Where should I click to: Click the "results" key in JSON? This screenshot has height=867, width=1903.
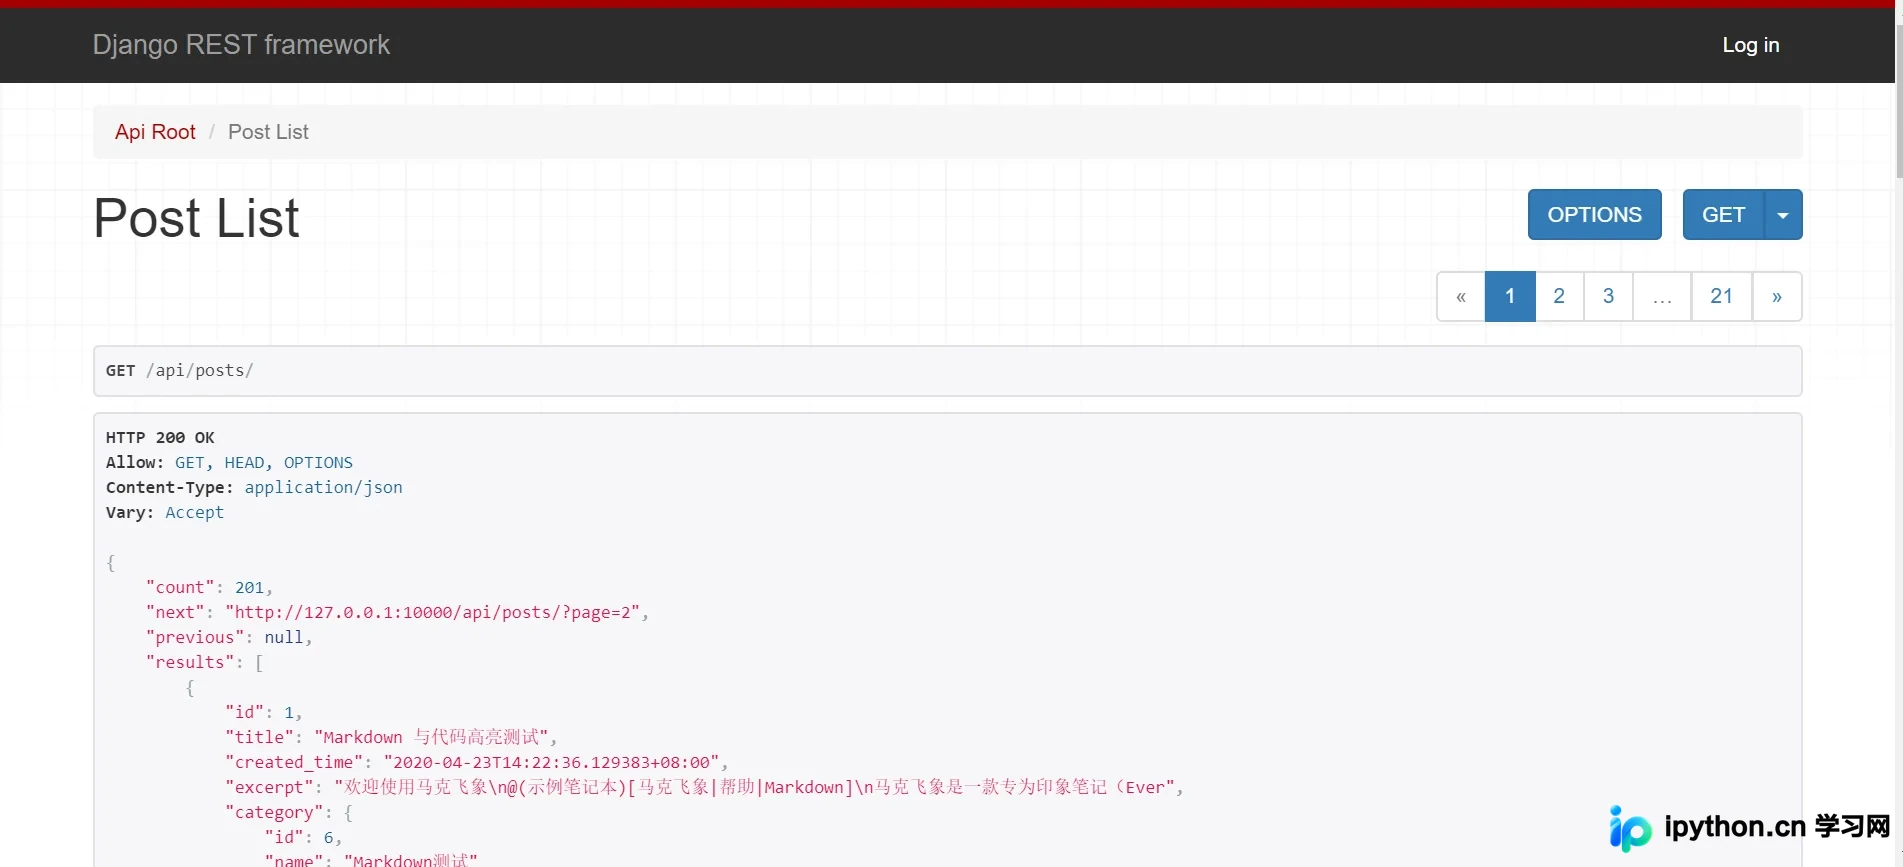[190, 663]
